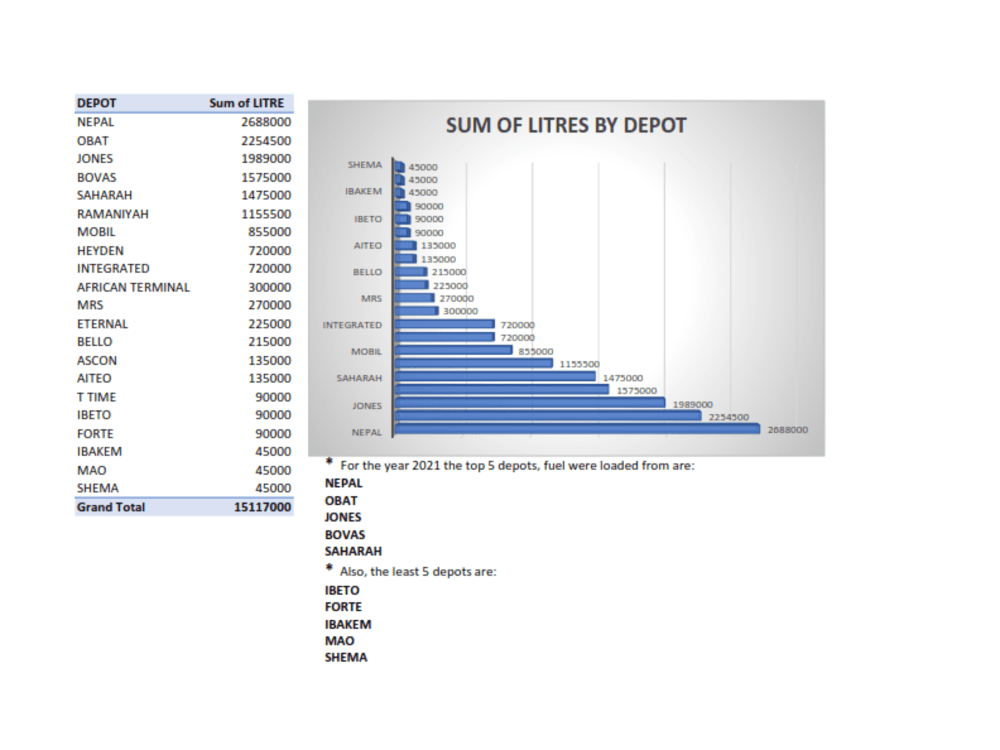Click the 'Also, the least 5 depots are:' line
Image resolution: width=1000 pixels, height=750 pixels.
point(418,571)
